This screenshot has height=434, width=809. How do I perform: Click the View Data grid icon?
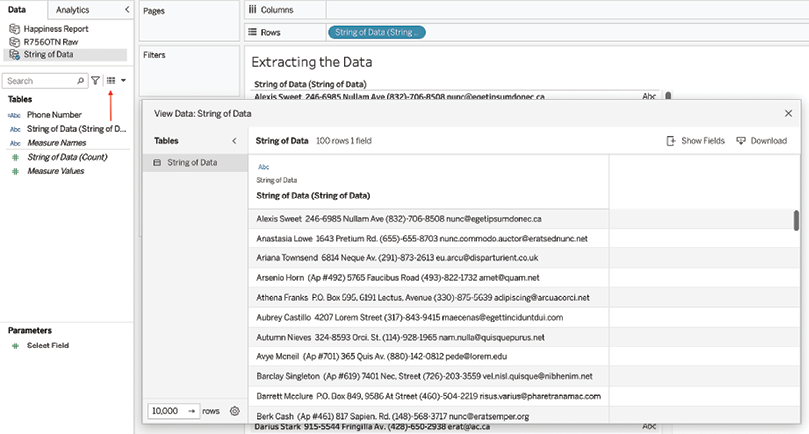click(111, 81)
